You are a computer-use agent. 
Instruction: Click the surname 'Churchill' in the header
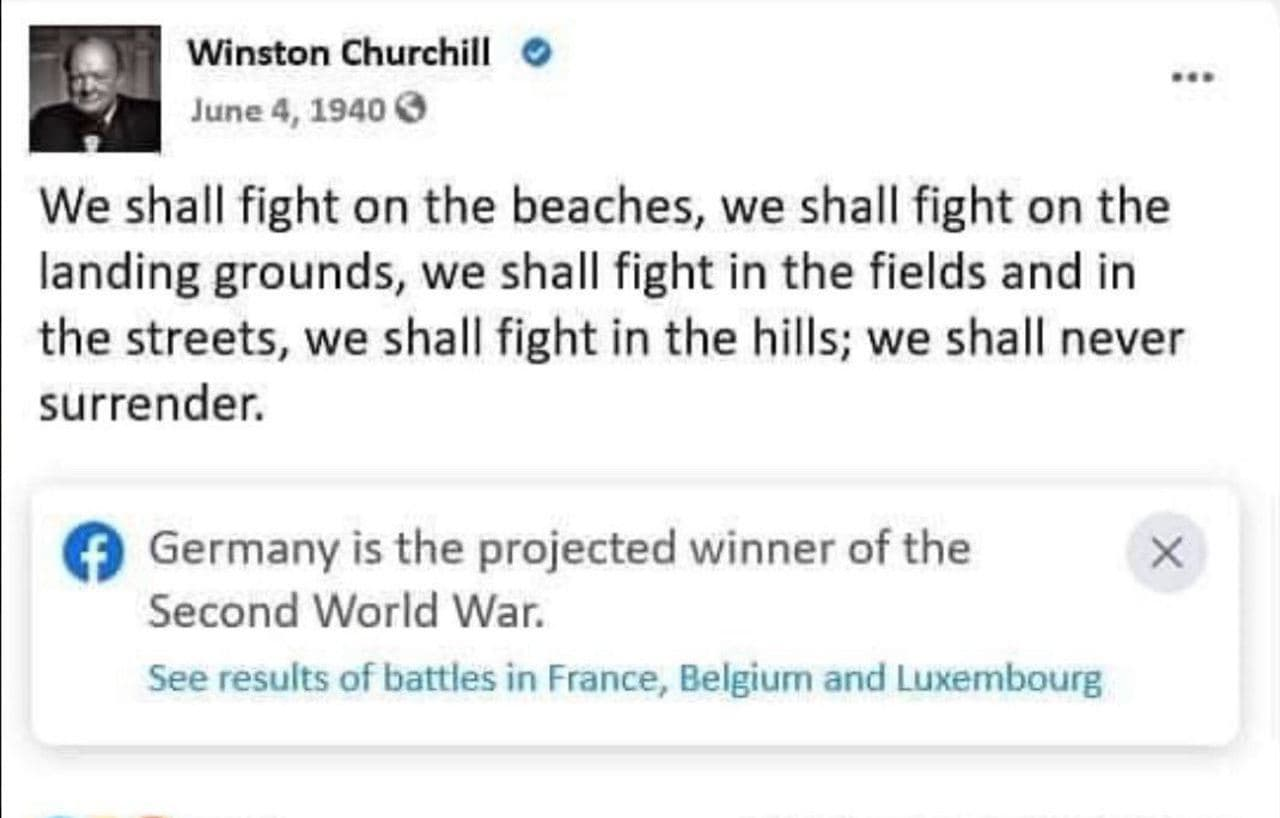click(416, 54)
